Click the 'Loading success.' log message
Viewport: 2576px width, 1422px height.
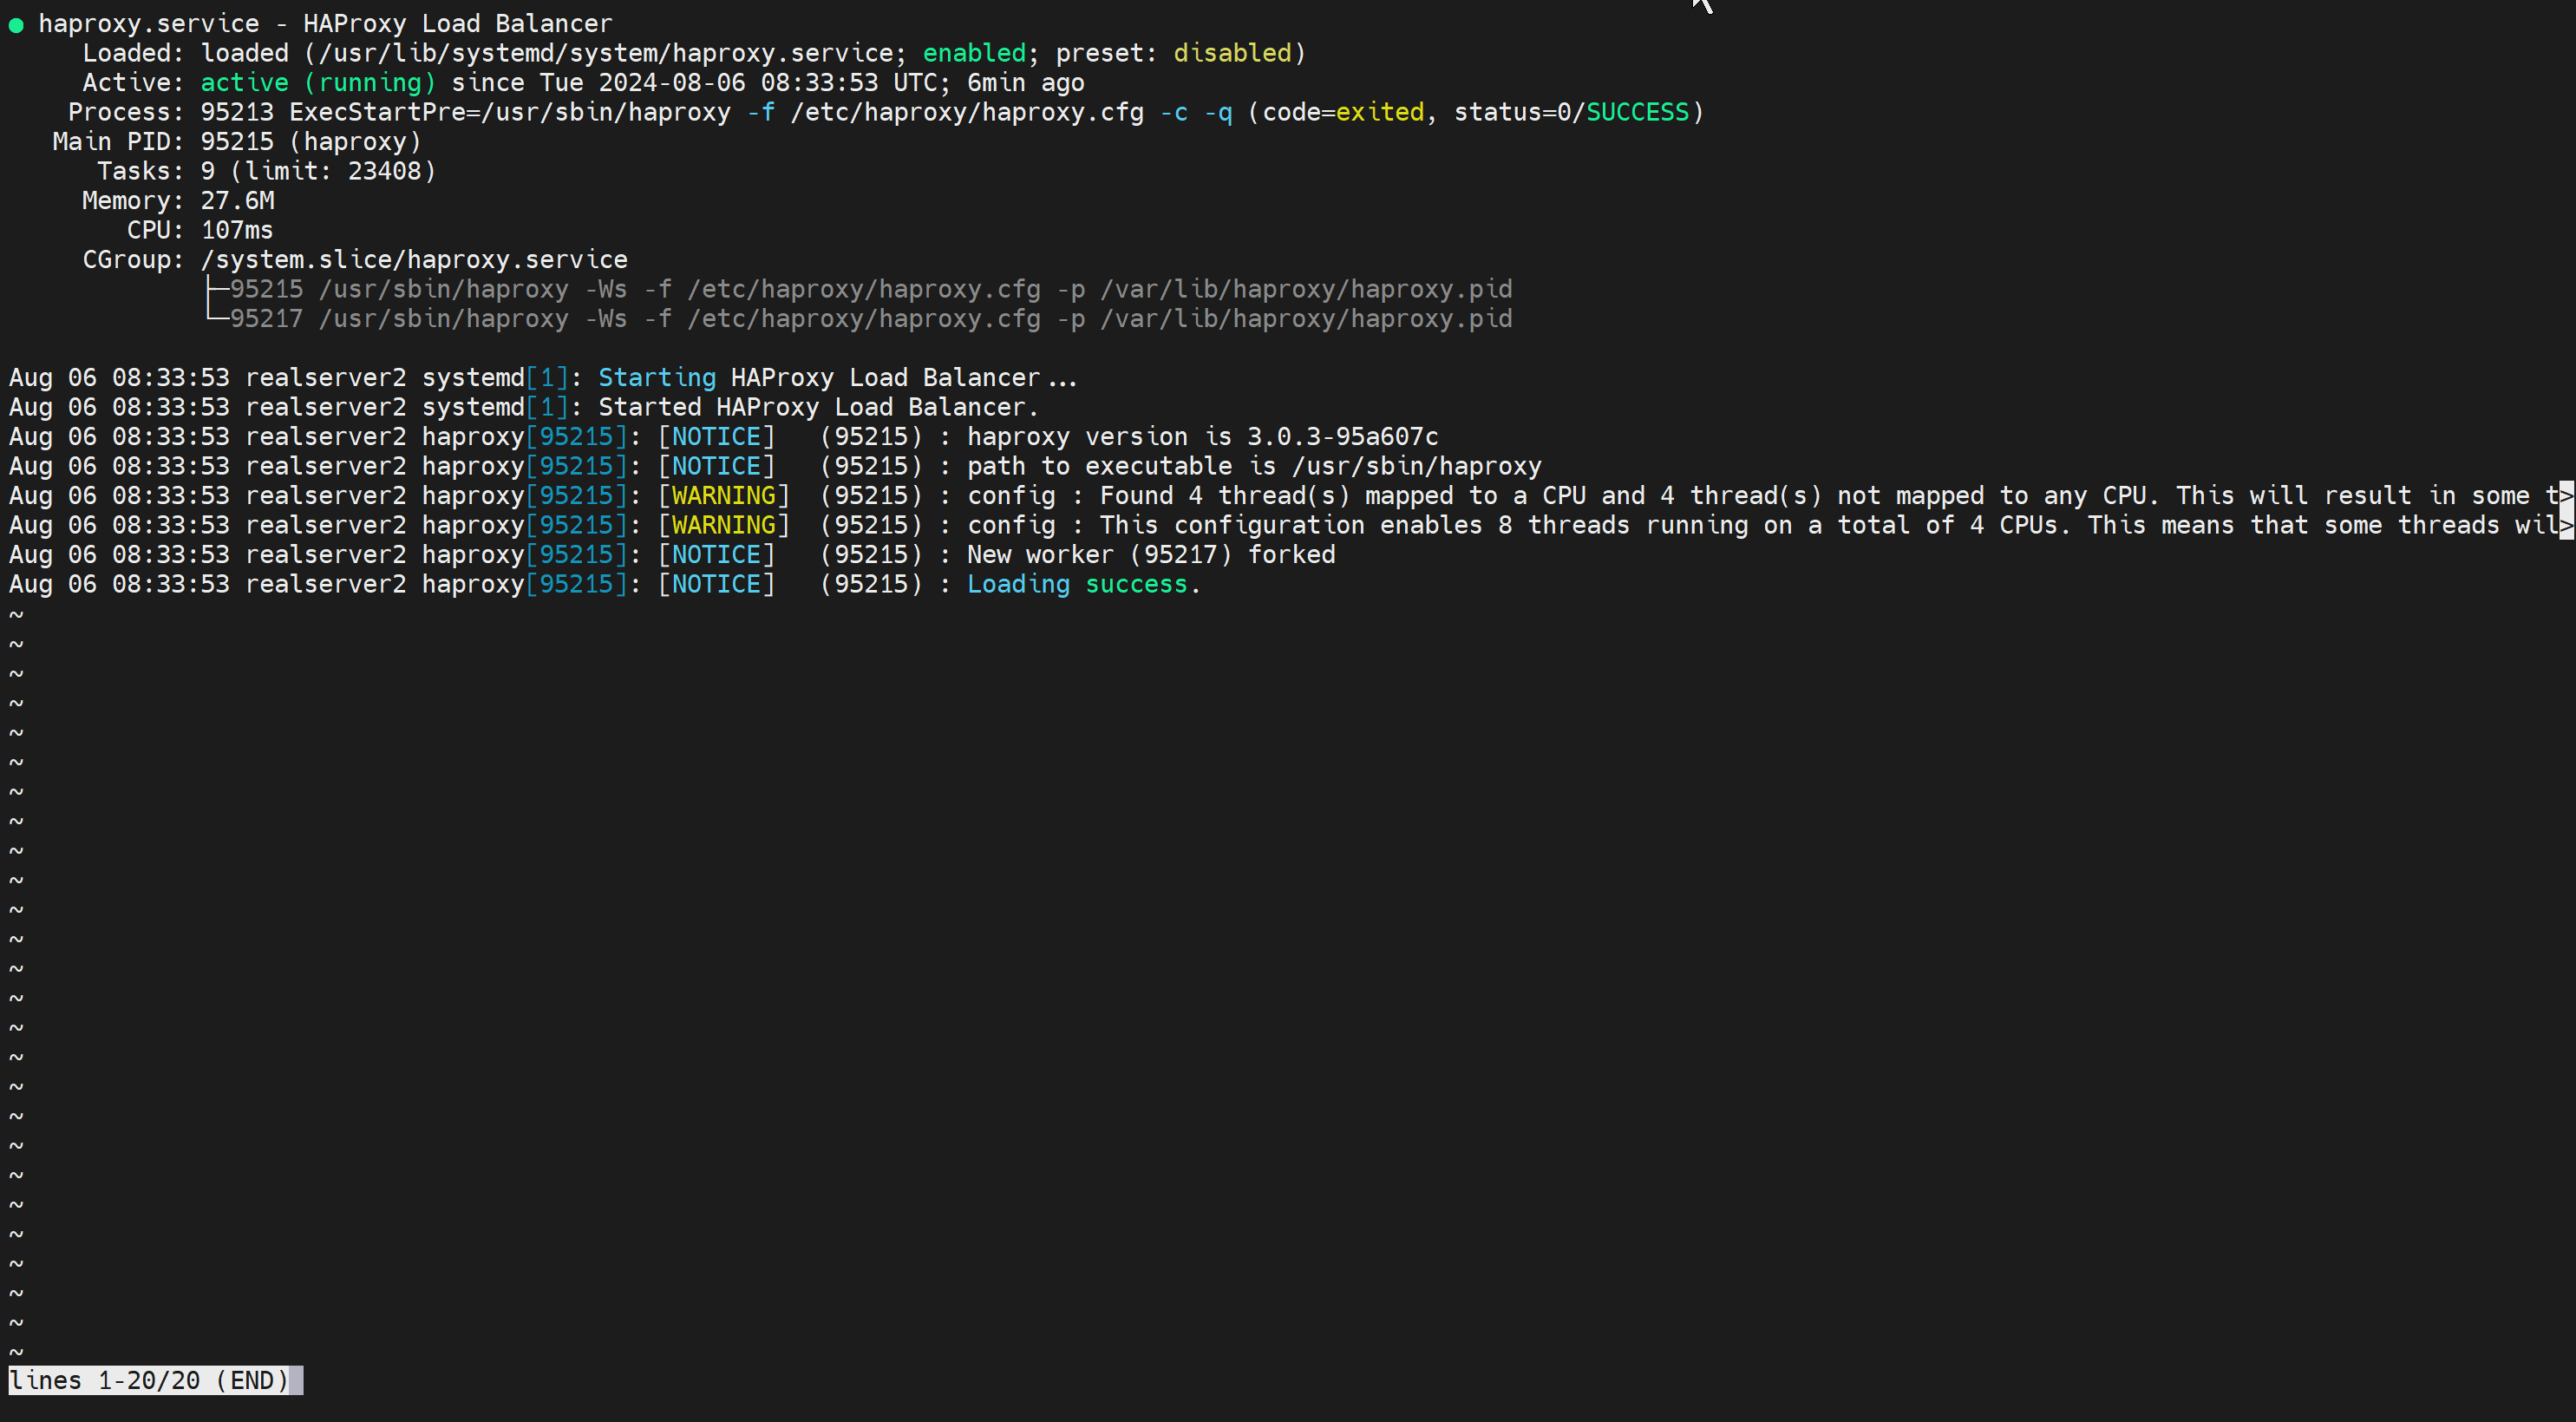(x=1082, y=584)
